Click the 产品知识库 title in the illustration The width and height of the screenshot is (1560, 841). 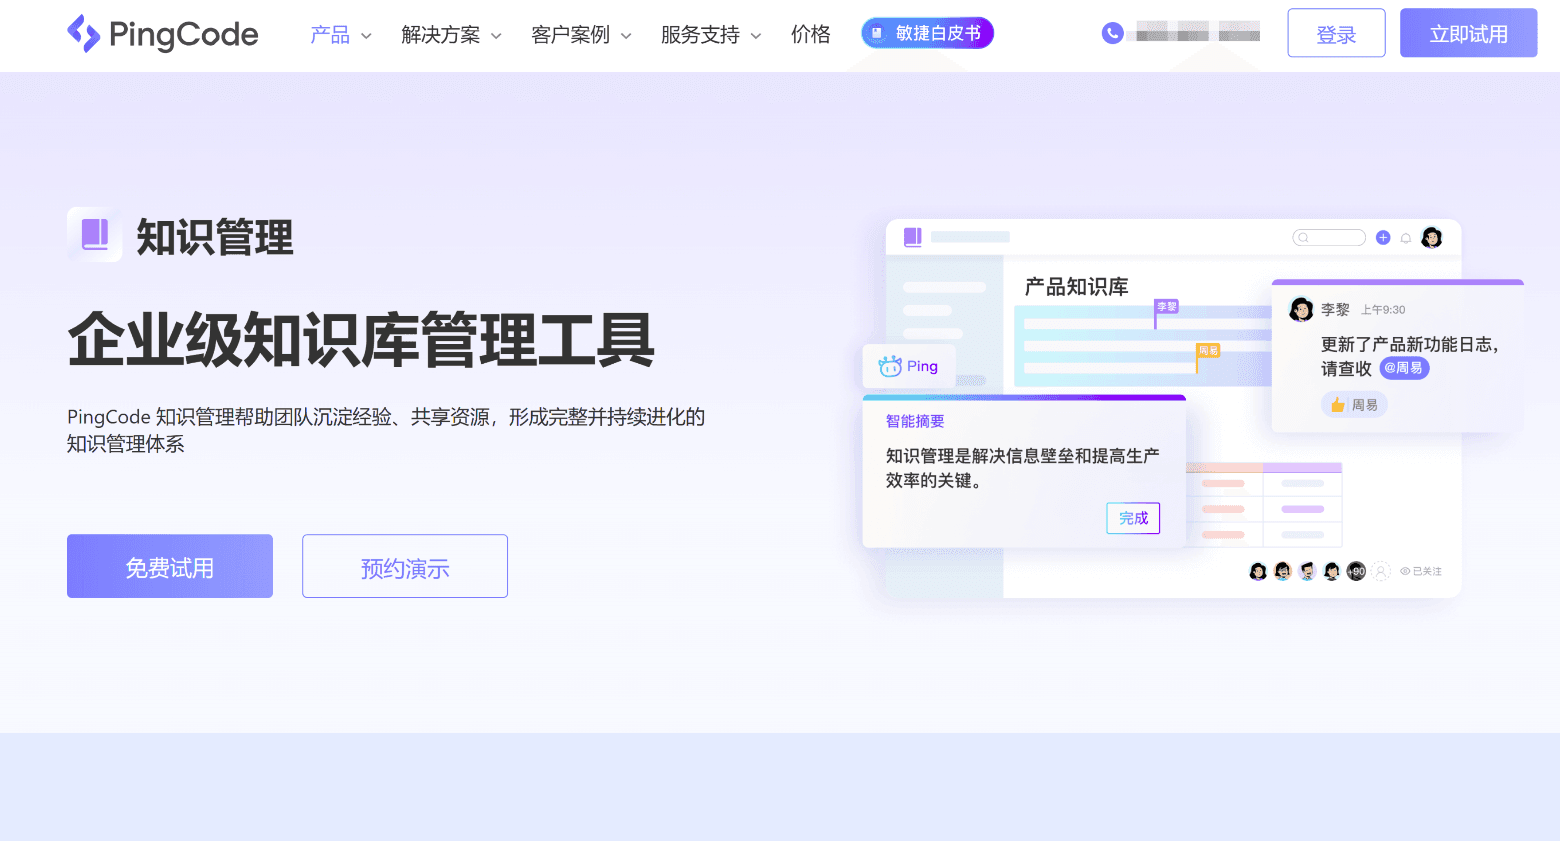1076,287
